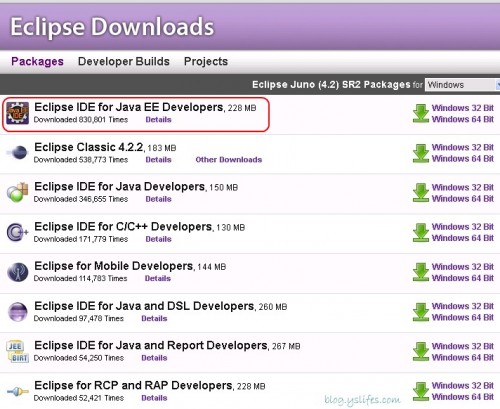Click the Java Developers package icon
This screenshot has width=500, height=409.
point(18,192)
